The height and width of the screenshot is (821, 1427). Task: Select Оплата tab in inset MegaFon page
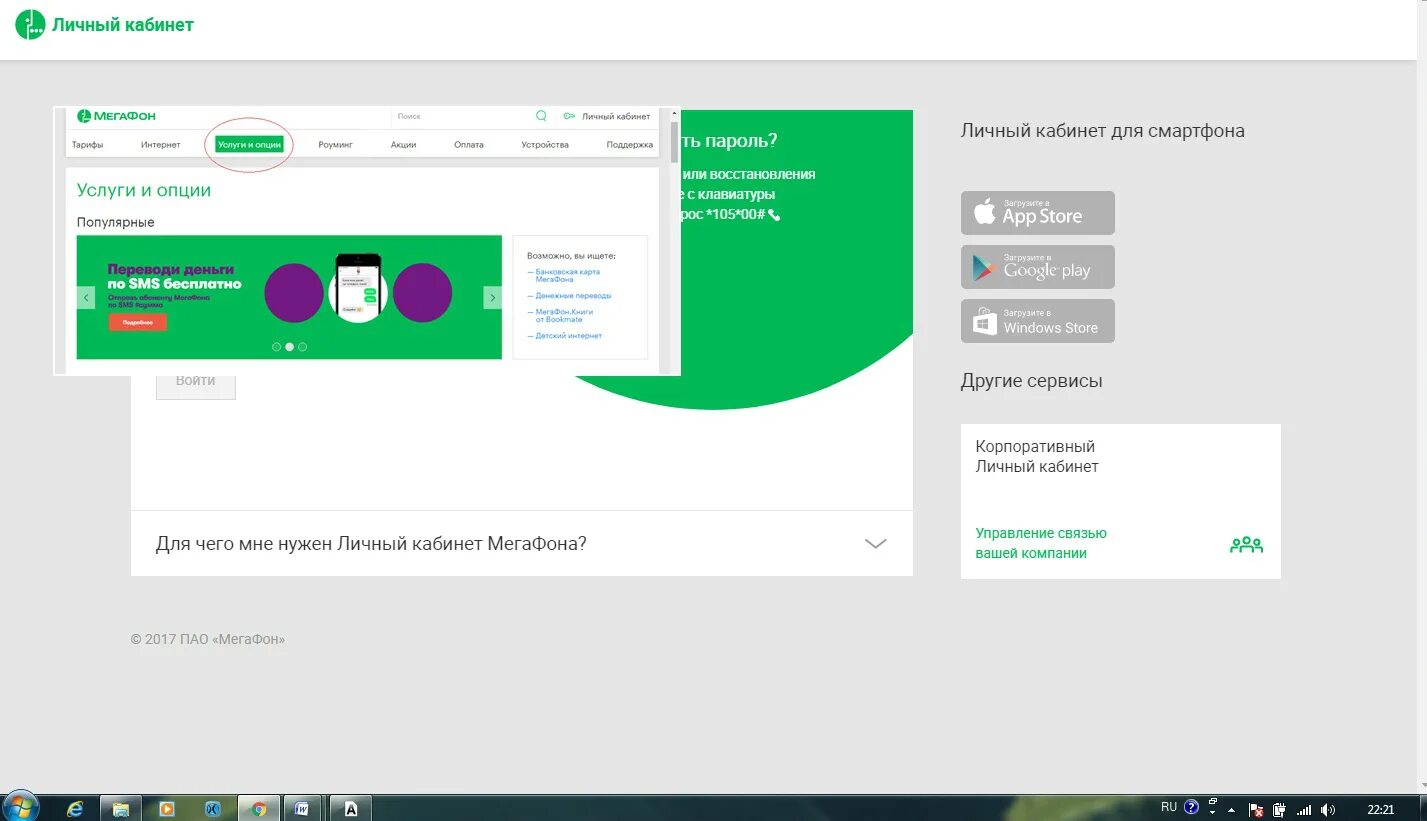point(469,145)
